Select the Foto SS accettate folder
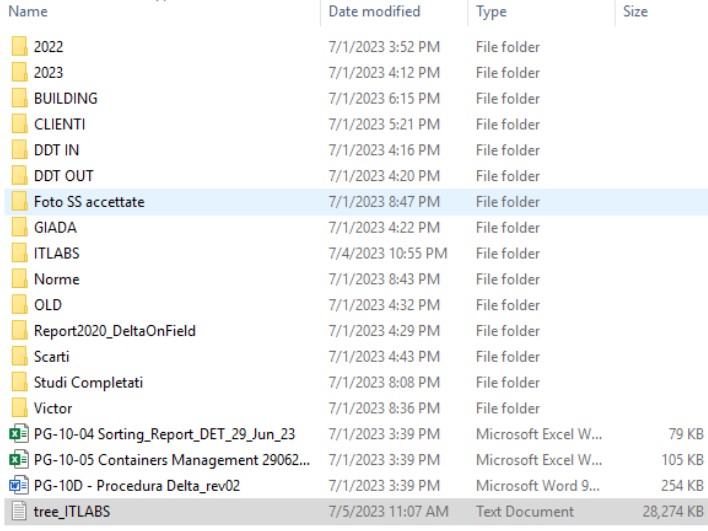Screen dimensions: 708x531 tap(89, 202)
